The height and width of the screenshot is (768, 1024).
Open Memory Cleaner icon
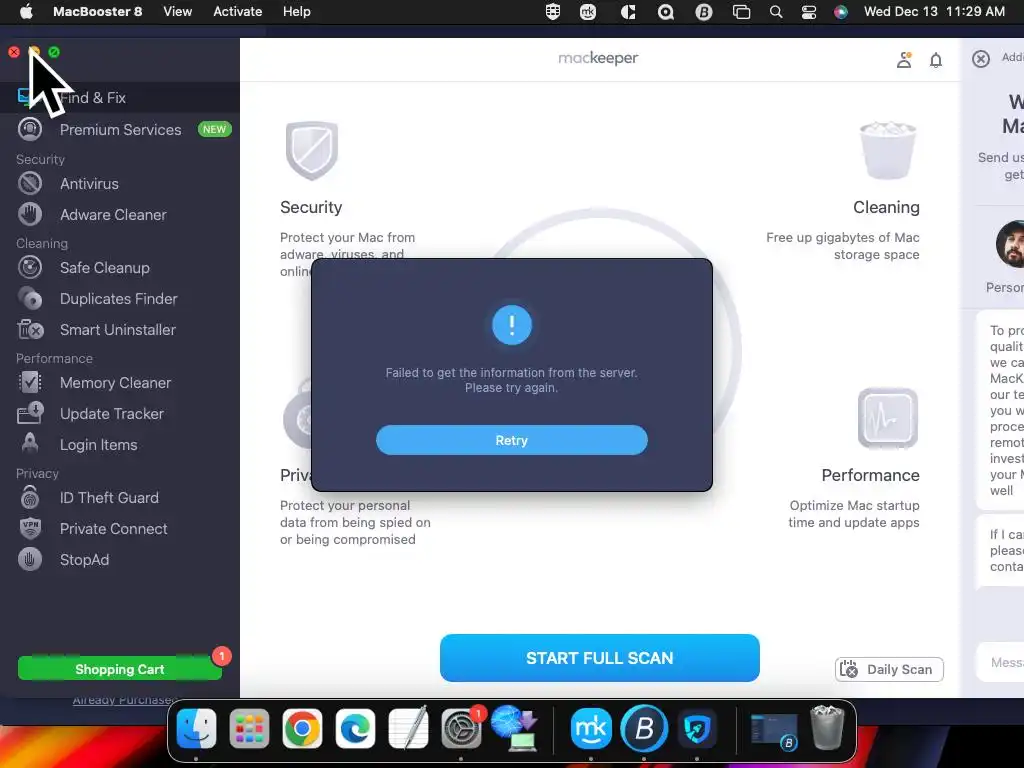30,383
